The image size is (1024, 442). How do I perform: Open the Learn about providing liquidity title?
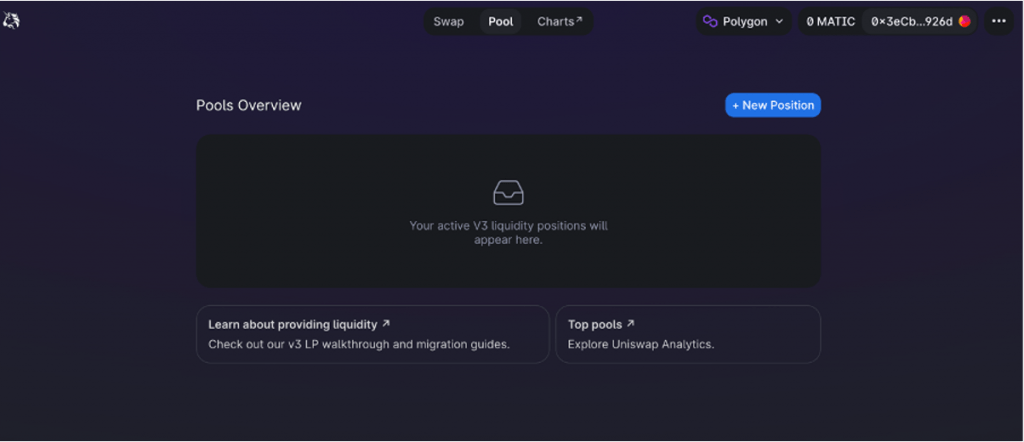(292, 324)
